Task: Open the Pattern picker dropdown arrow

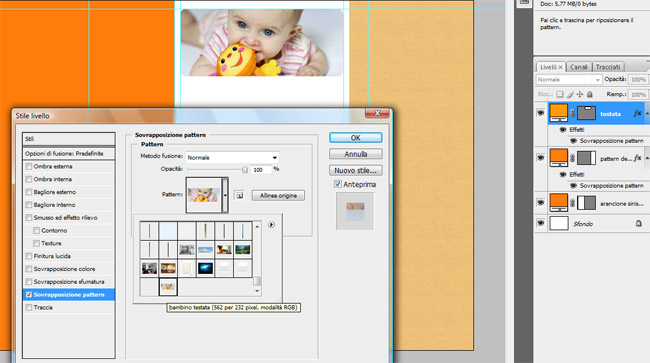Action: click(x=225, y=195)
